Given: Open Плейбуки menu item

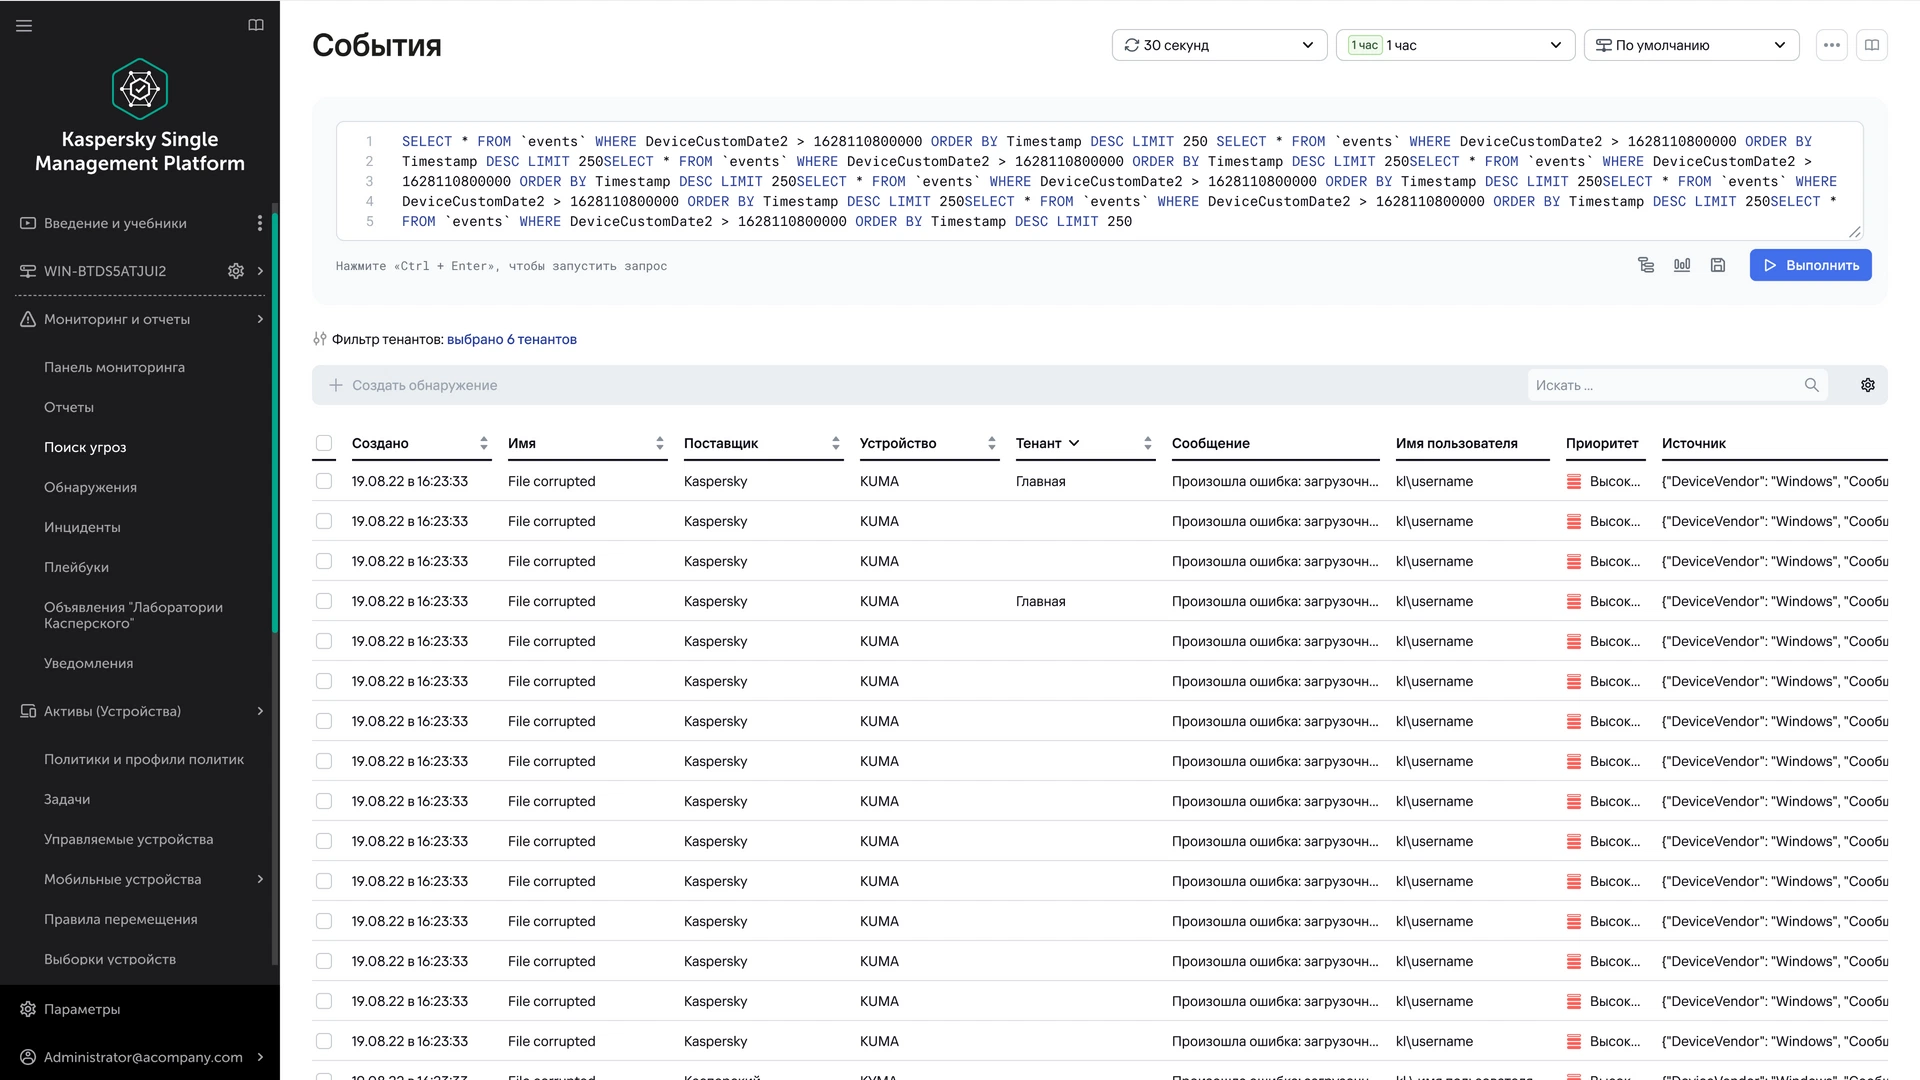Looking at the screenshot, I should [76, 567].
